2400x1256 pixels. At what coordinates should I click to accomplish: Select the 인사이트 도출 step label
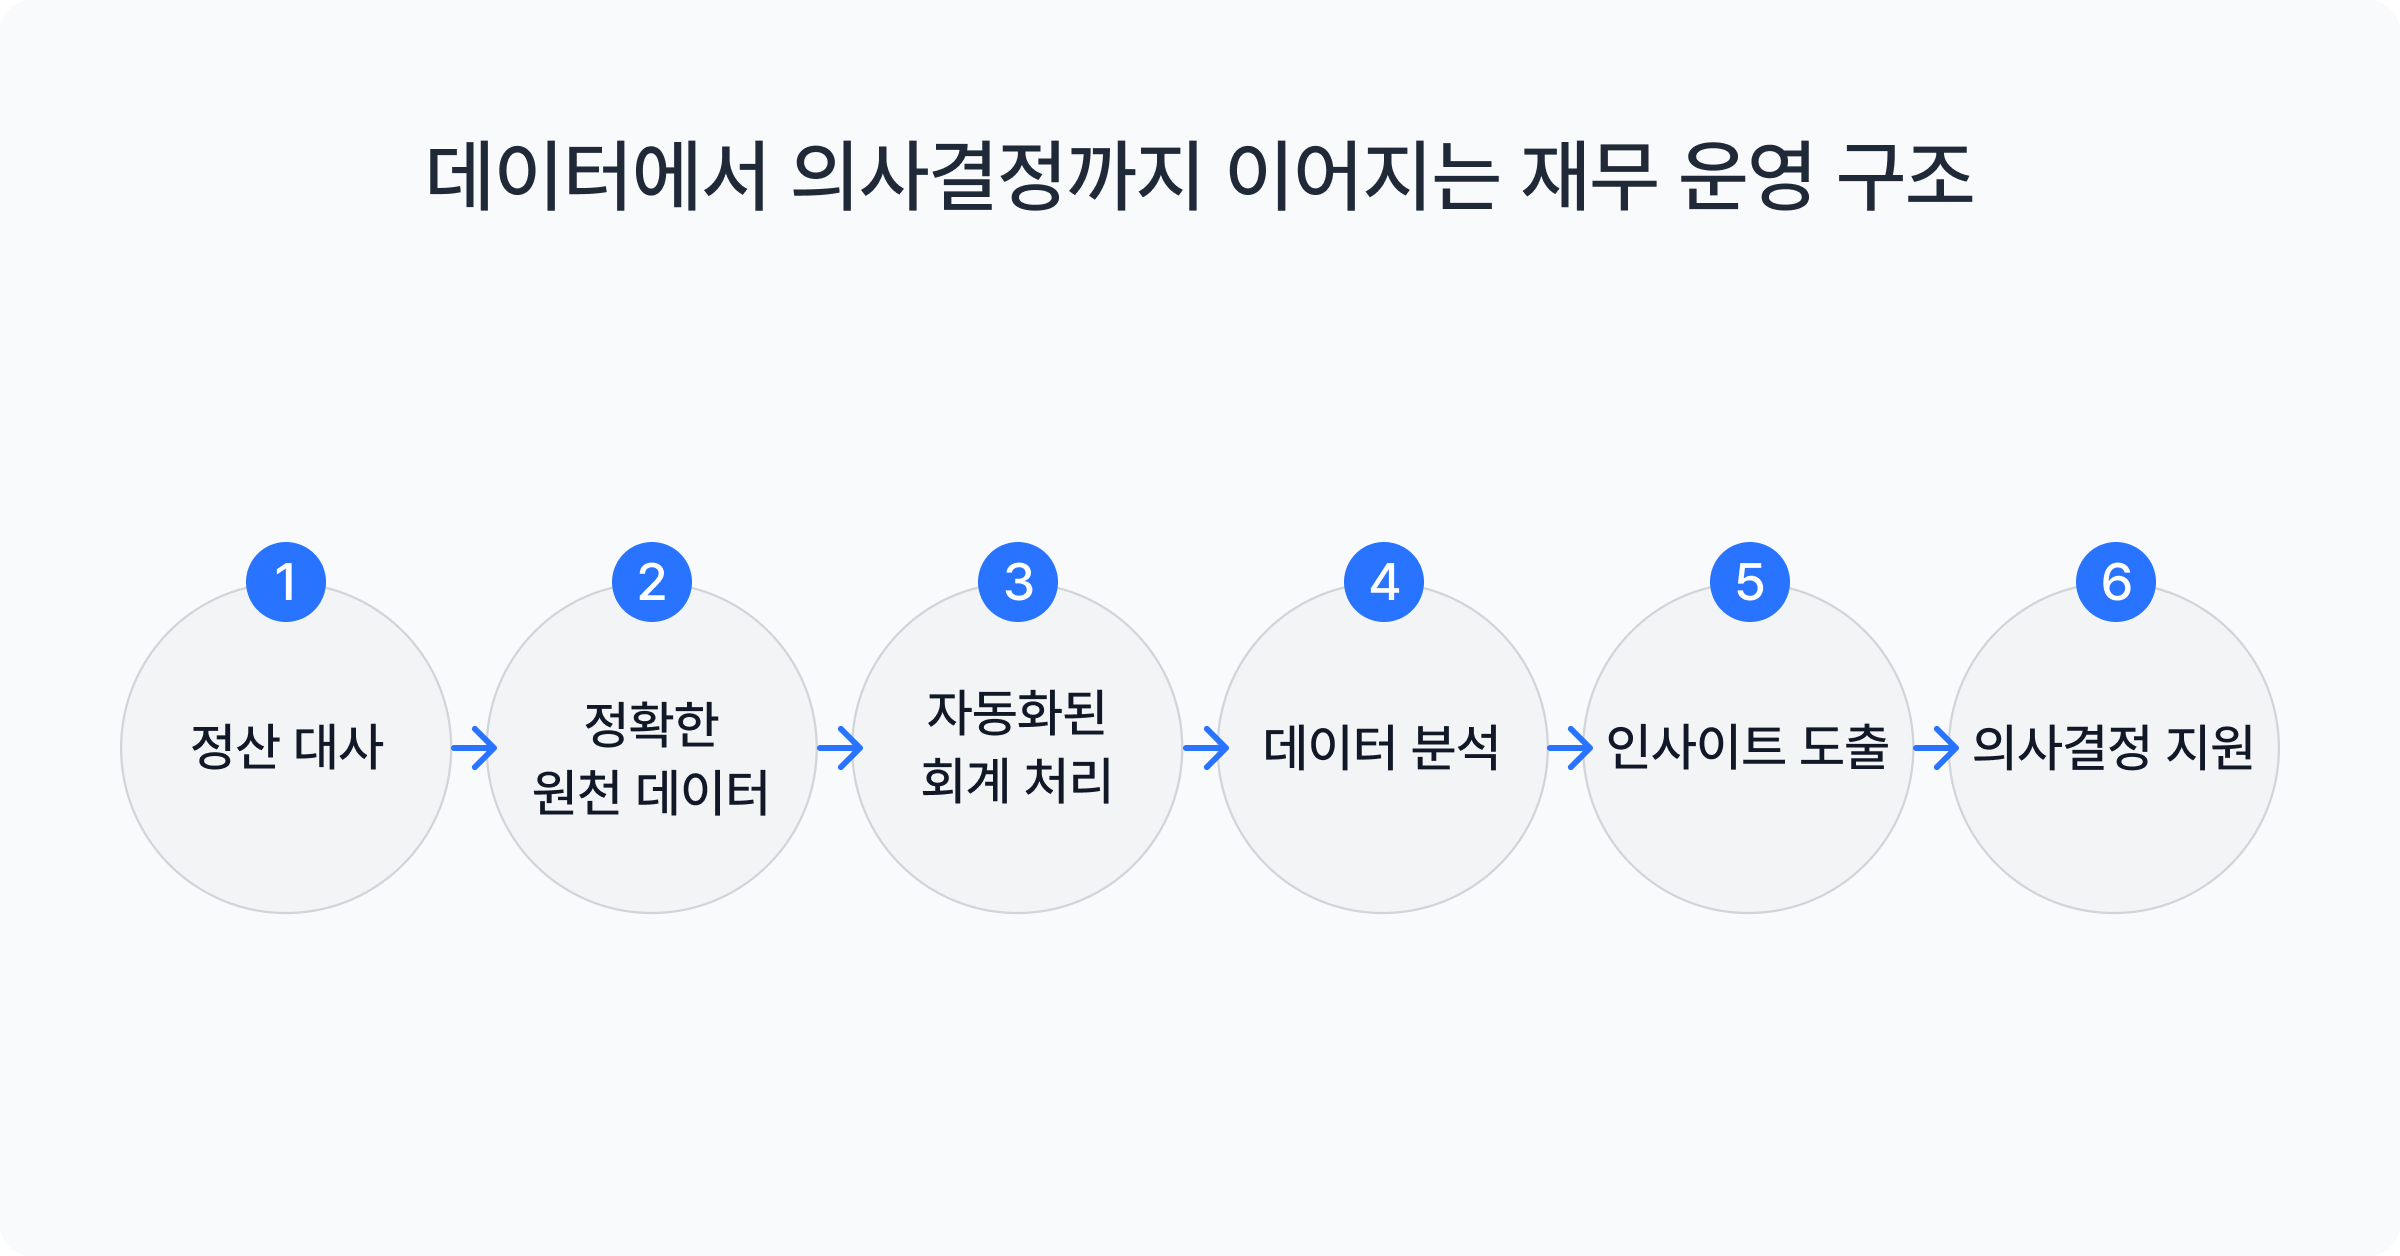point(1747,747)
